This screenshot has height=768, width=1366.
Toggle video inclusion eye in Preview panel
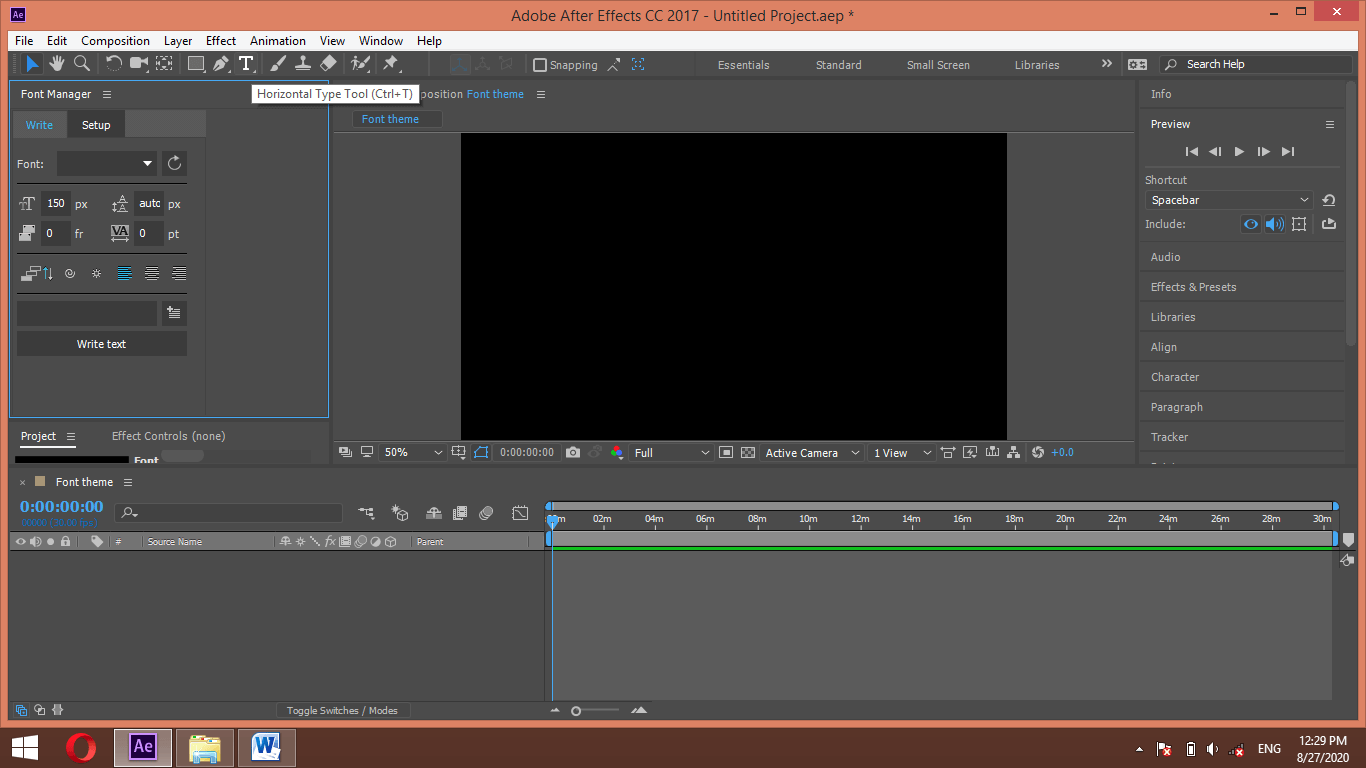[1250, 224]
